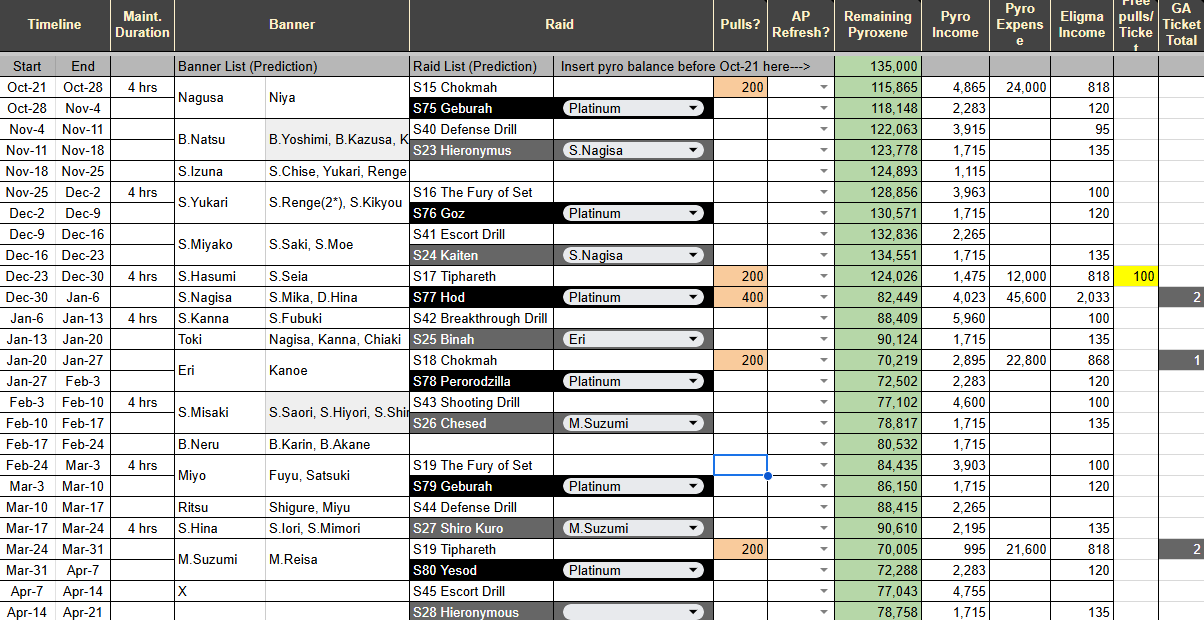
Task: Select the 45,600 Pyro Expense cell
Action: point(1020,297)
